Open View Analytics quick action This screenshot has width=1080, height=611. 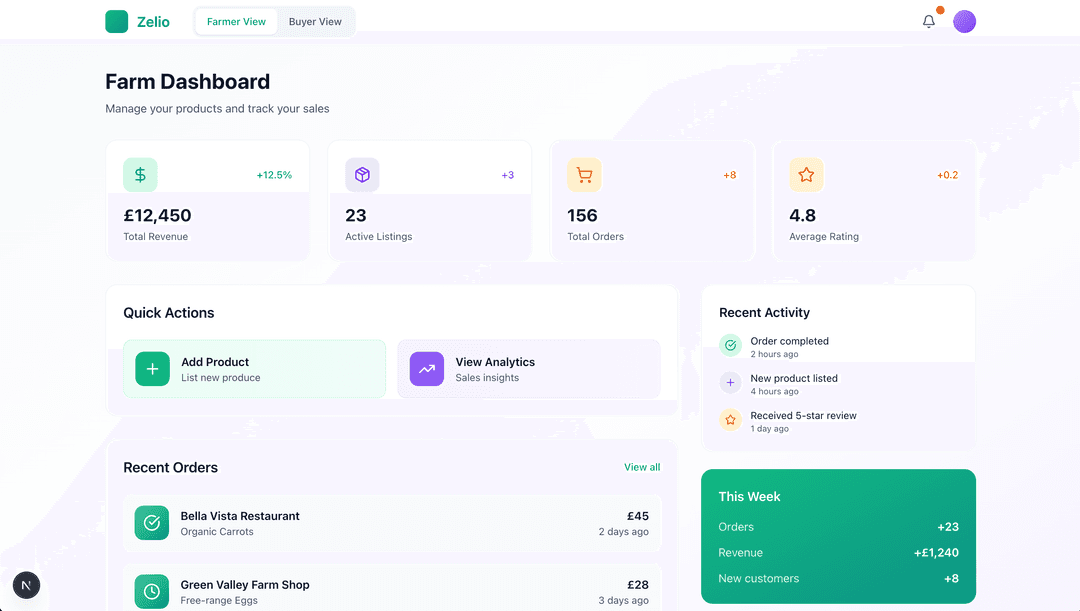[x=529, y=369]
